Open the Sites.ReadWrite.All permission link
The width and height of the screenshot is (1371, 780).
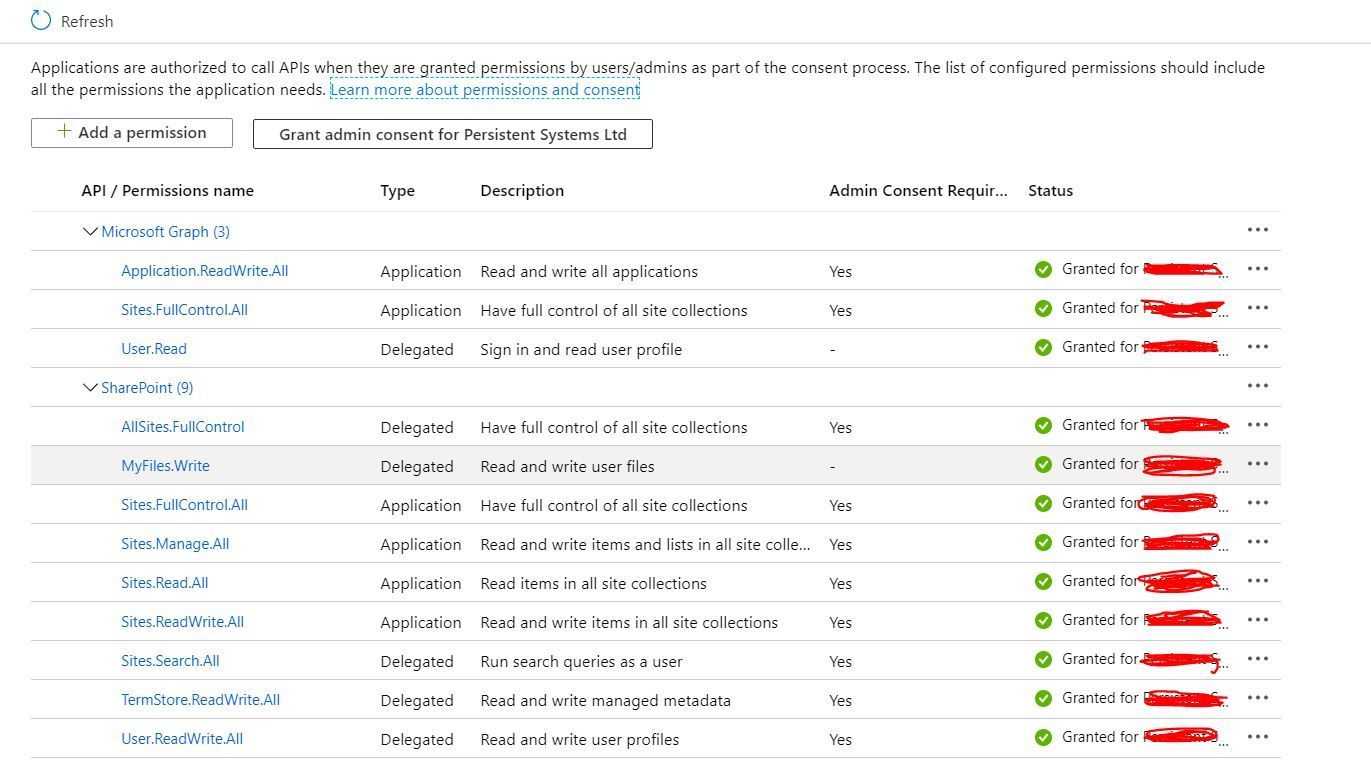tap(182, 621)
